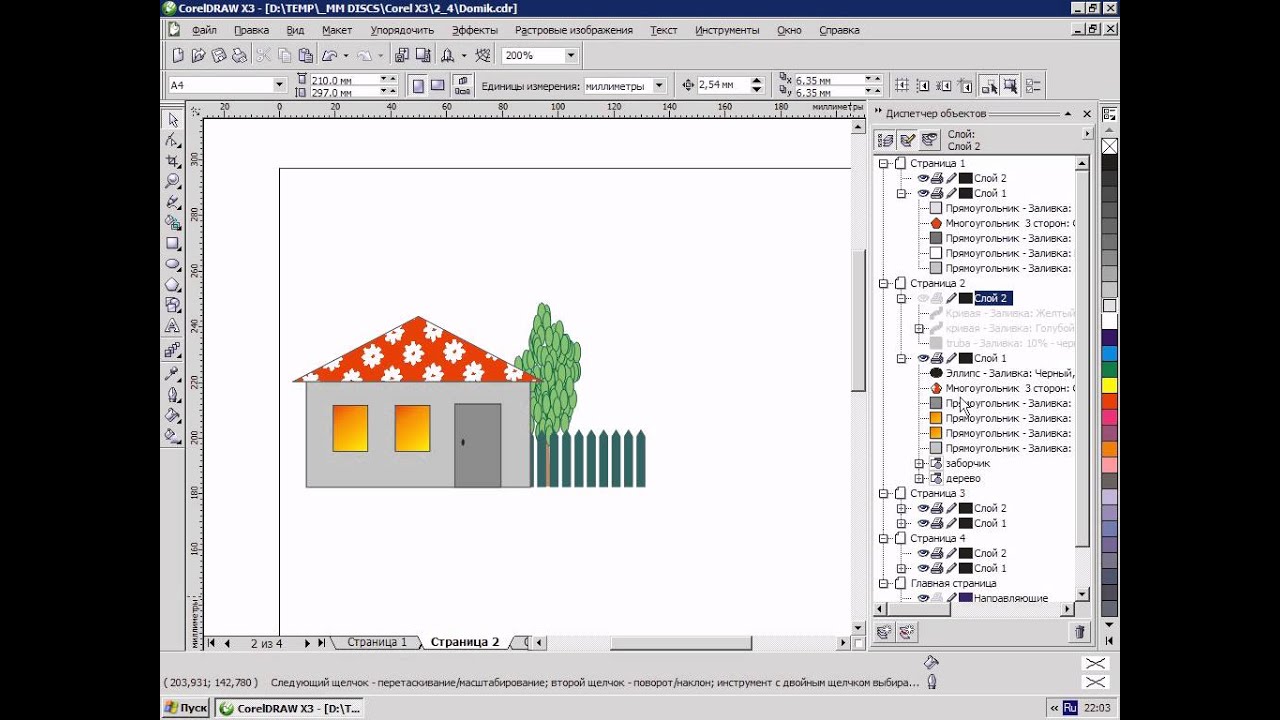Image resolution: width=1280 pixels, height=720 pixels.
Task: Select the Text tool
Action: pyautogui.click(x=173, y=326)
